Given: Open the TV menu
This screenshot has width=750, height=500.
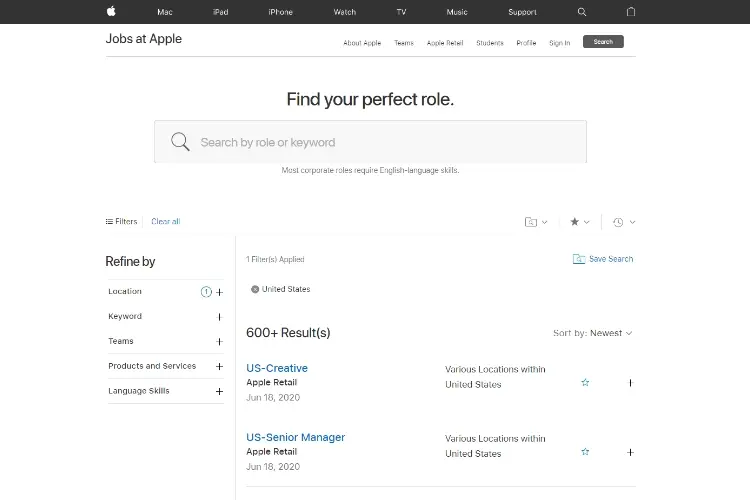Looking at the screenshot, I should 401,12.
